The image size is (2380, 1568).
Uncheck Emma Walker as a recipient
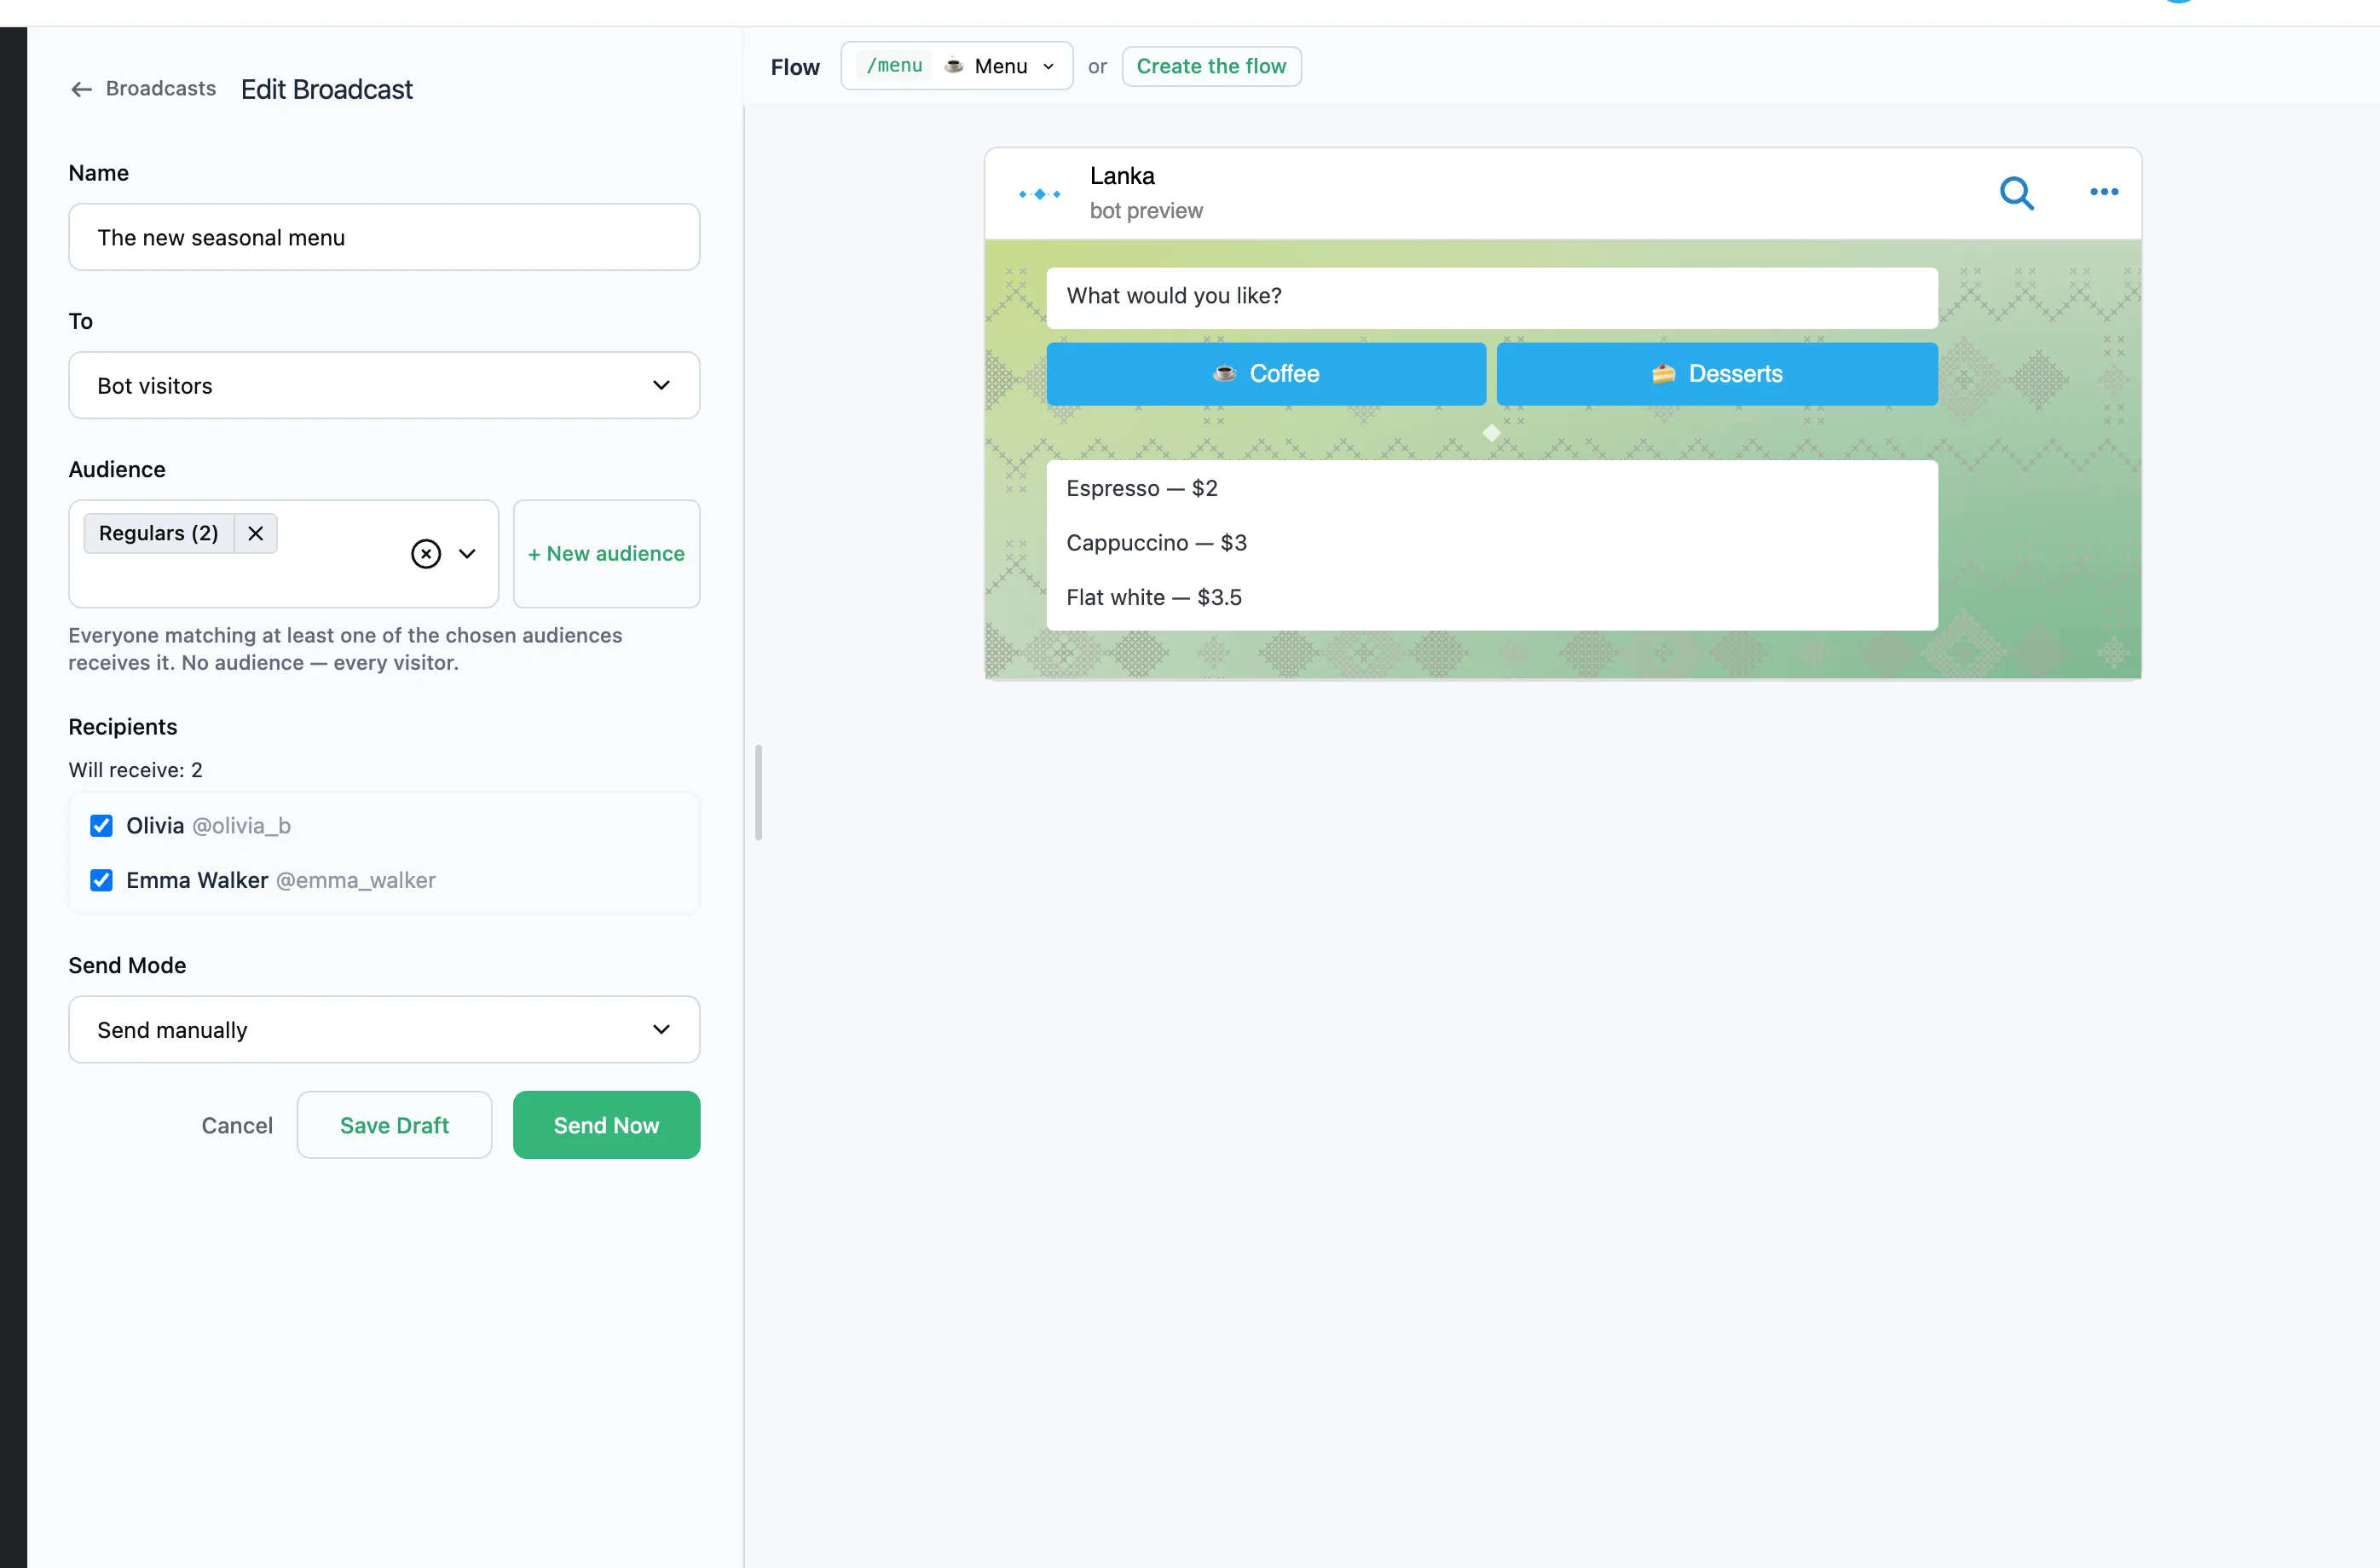[101, 881]
